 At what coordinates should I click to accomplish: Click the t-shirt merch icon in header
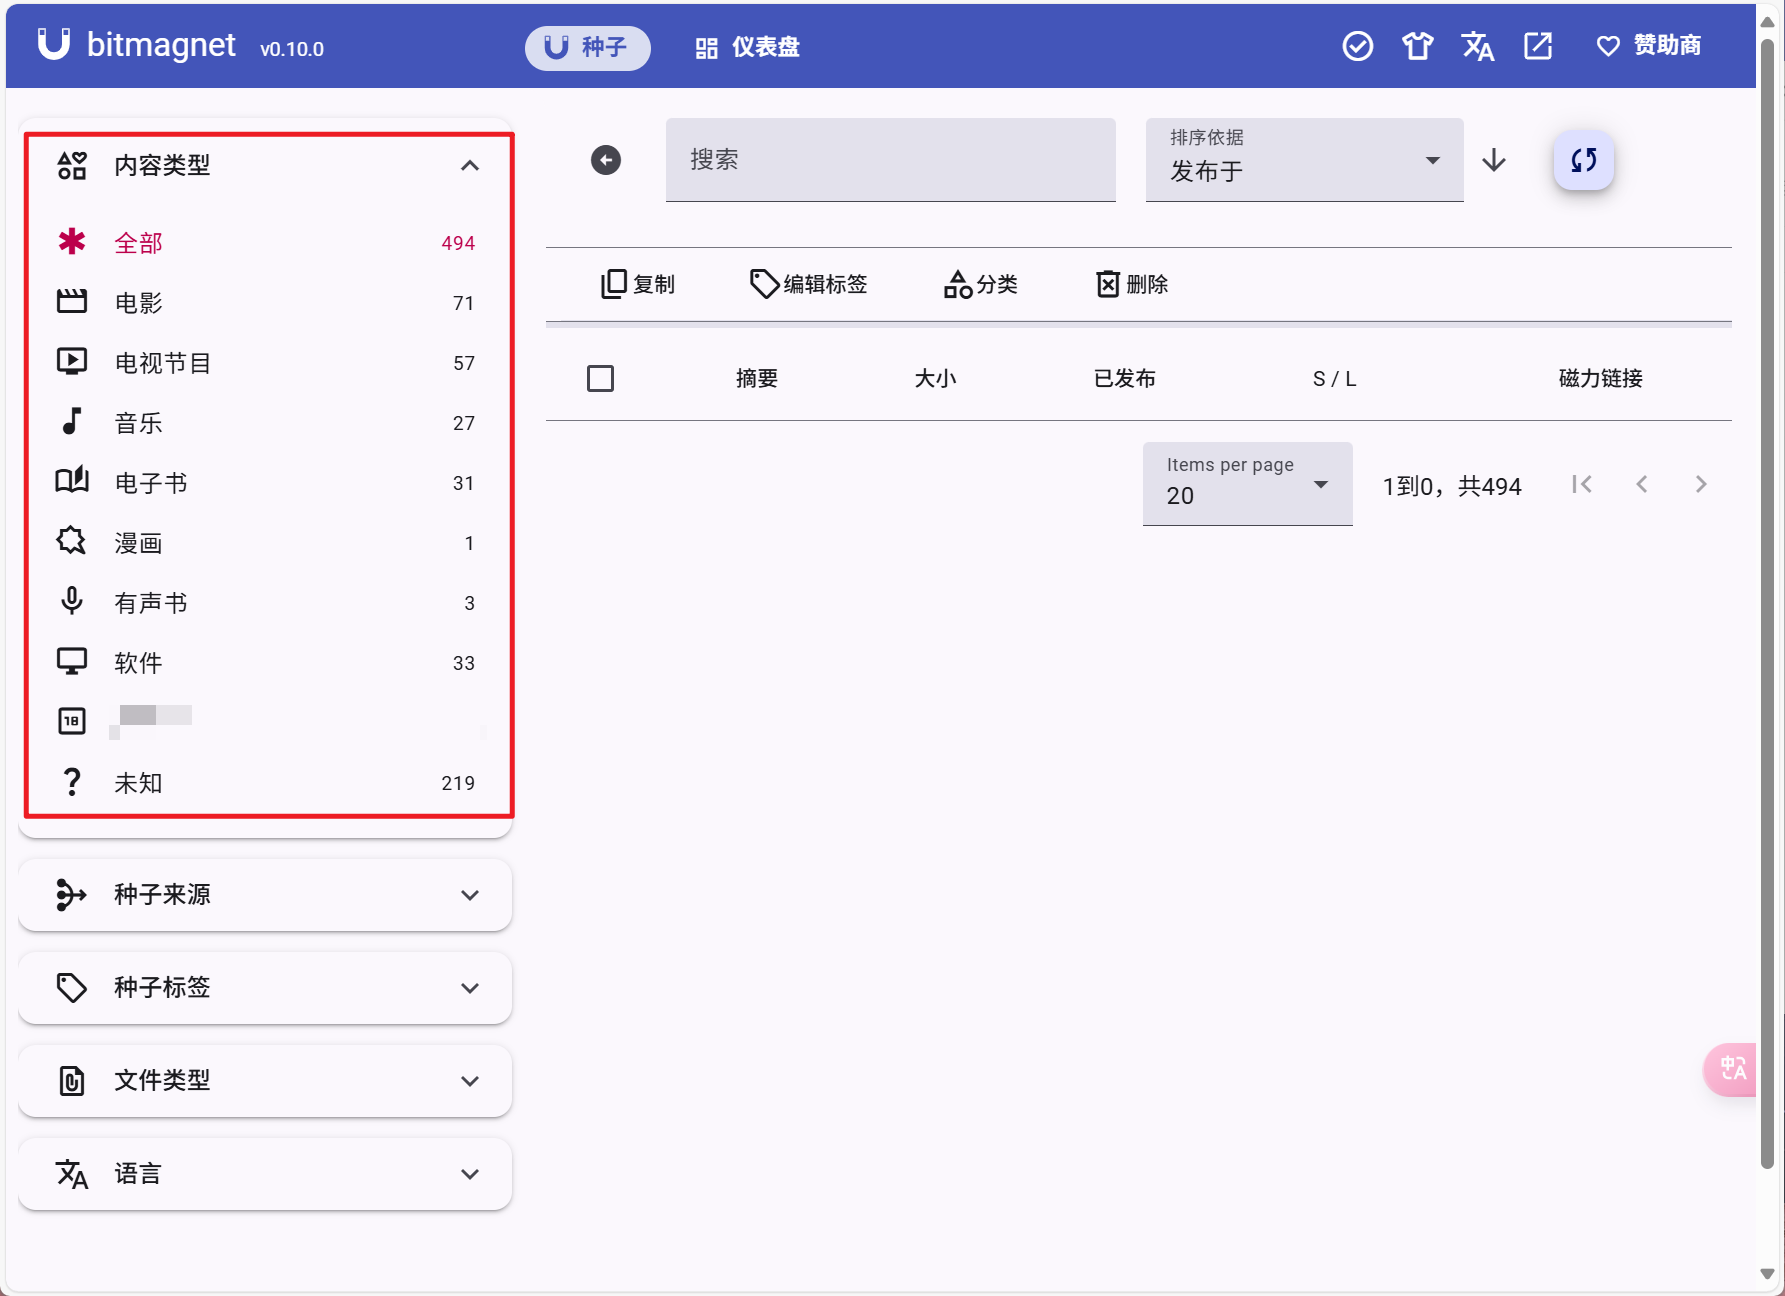click(x=1417, y=46)
